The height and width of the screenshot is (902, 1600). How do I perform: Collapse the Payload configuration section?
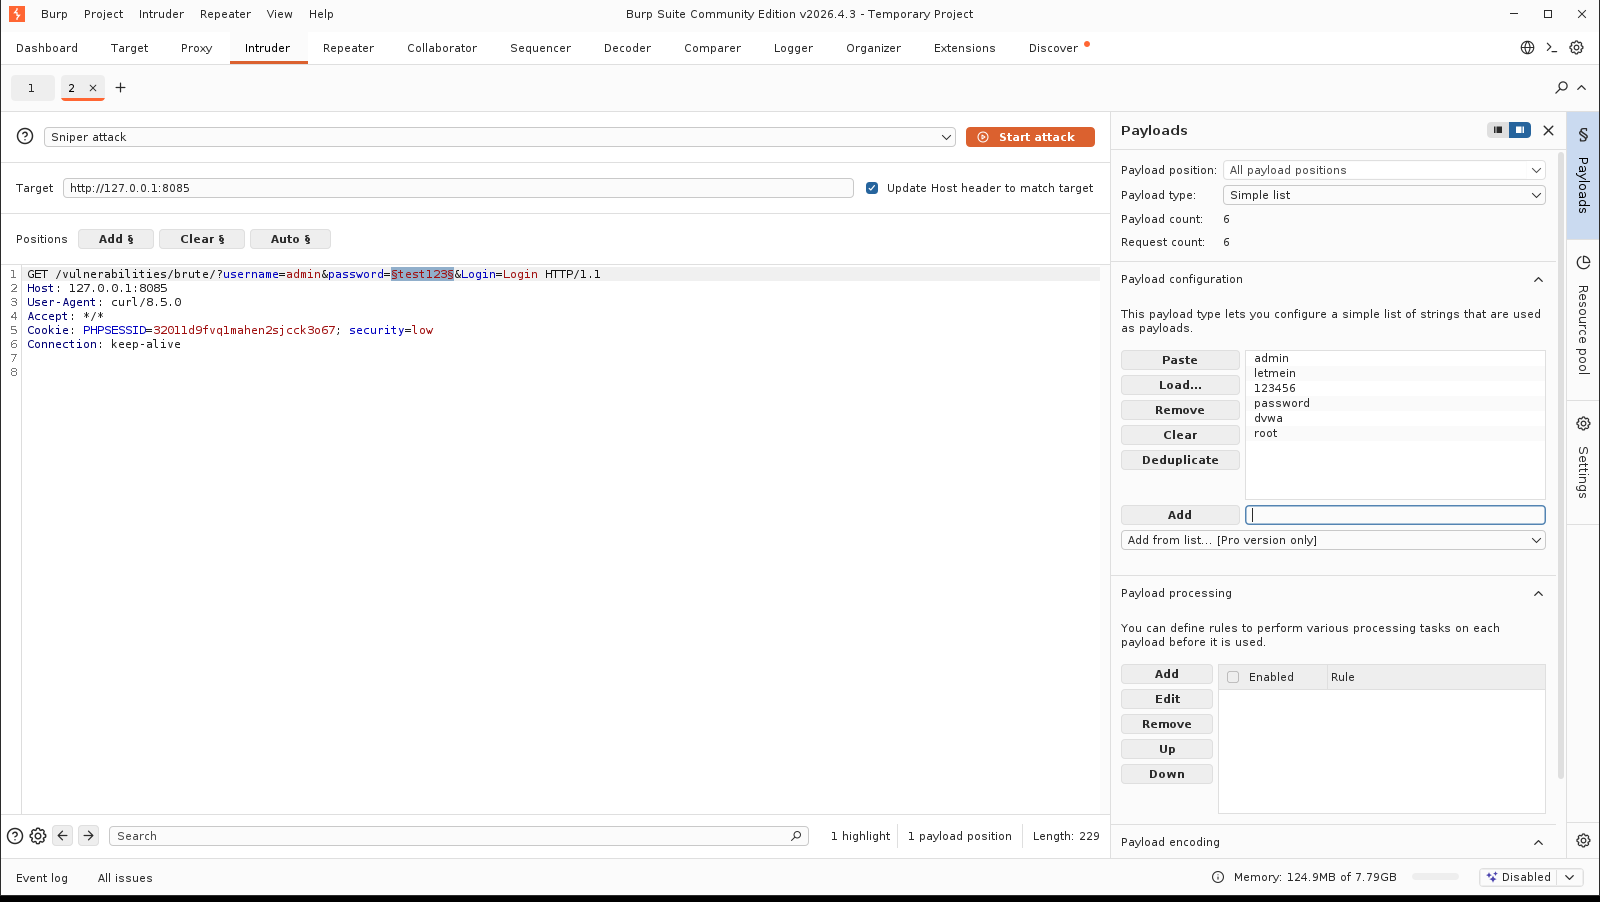pyautogui.click(x=1538, y=280)
